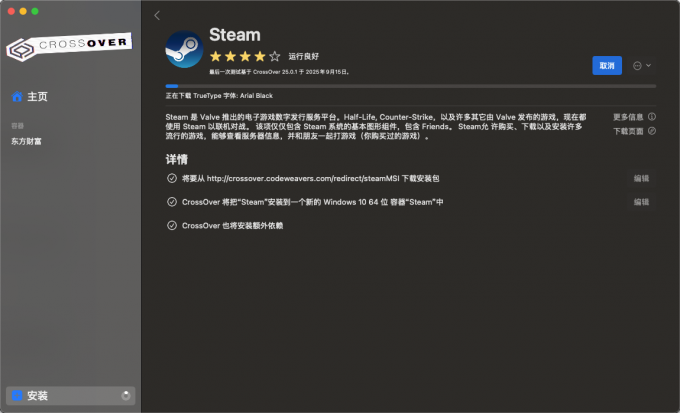Click the last-tested CrossOver 25.0.1 text

pos(280,72)
